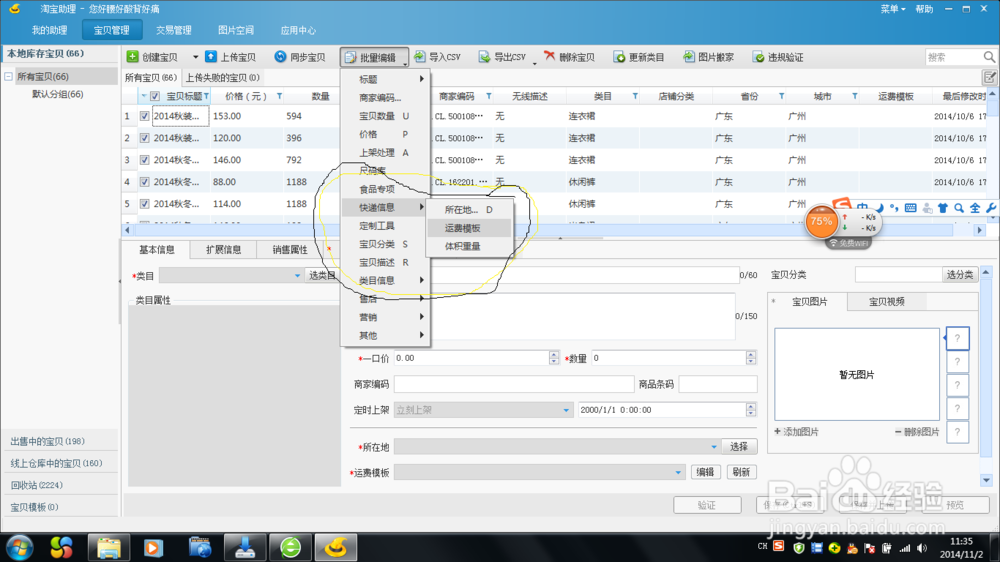
Task: Click the volume icon in system tray
Action: coord(922,548)
